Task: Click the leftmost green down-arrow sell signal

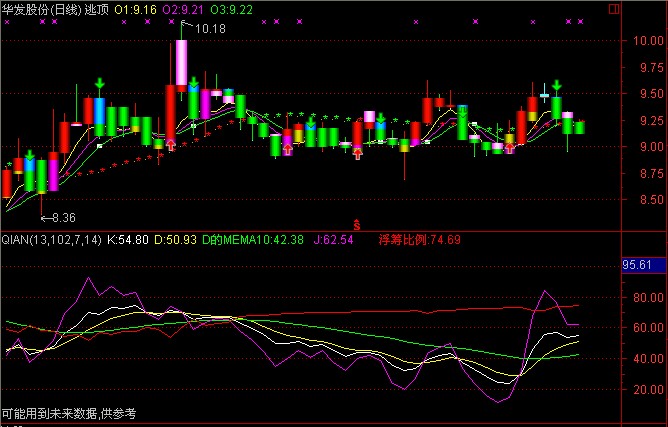Action: coord(30,156)
